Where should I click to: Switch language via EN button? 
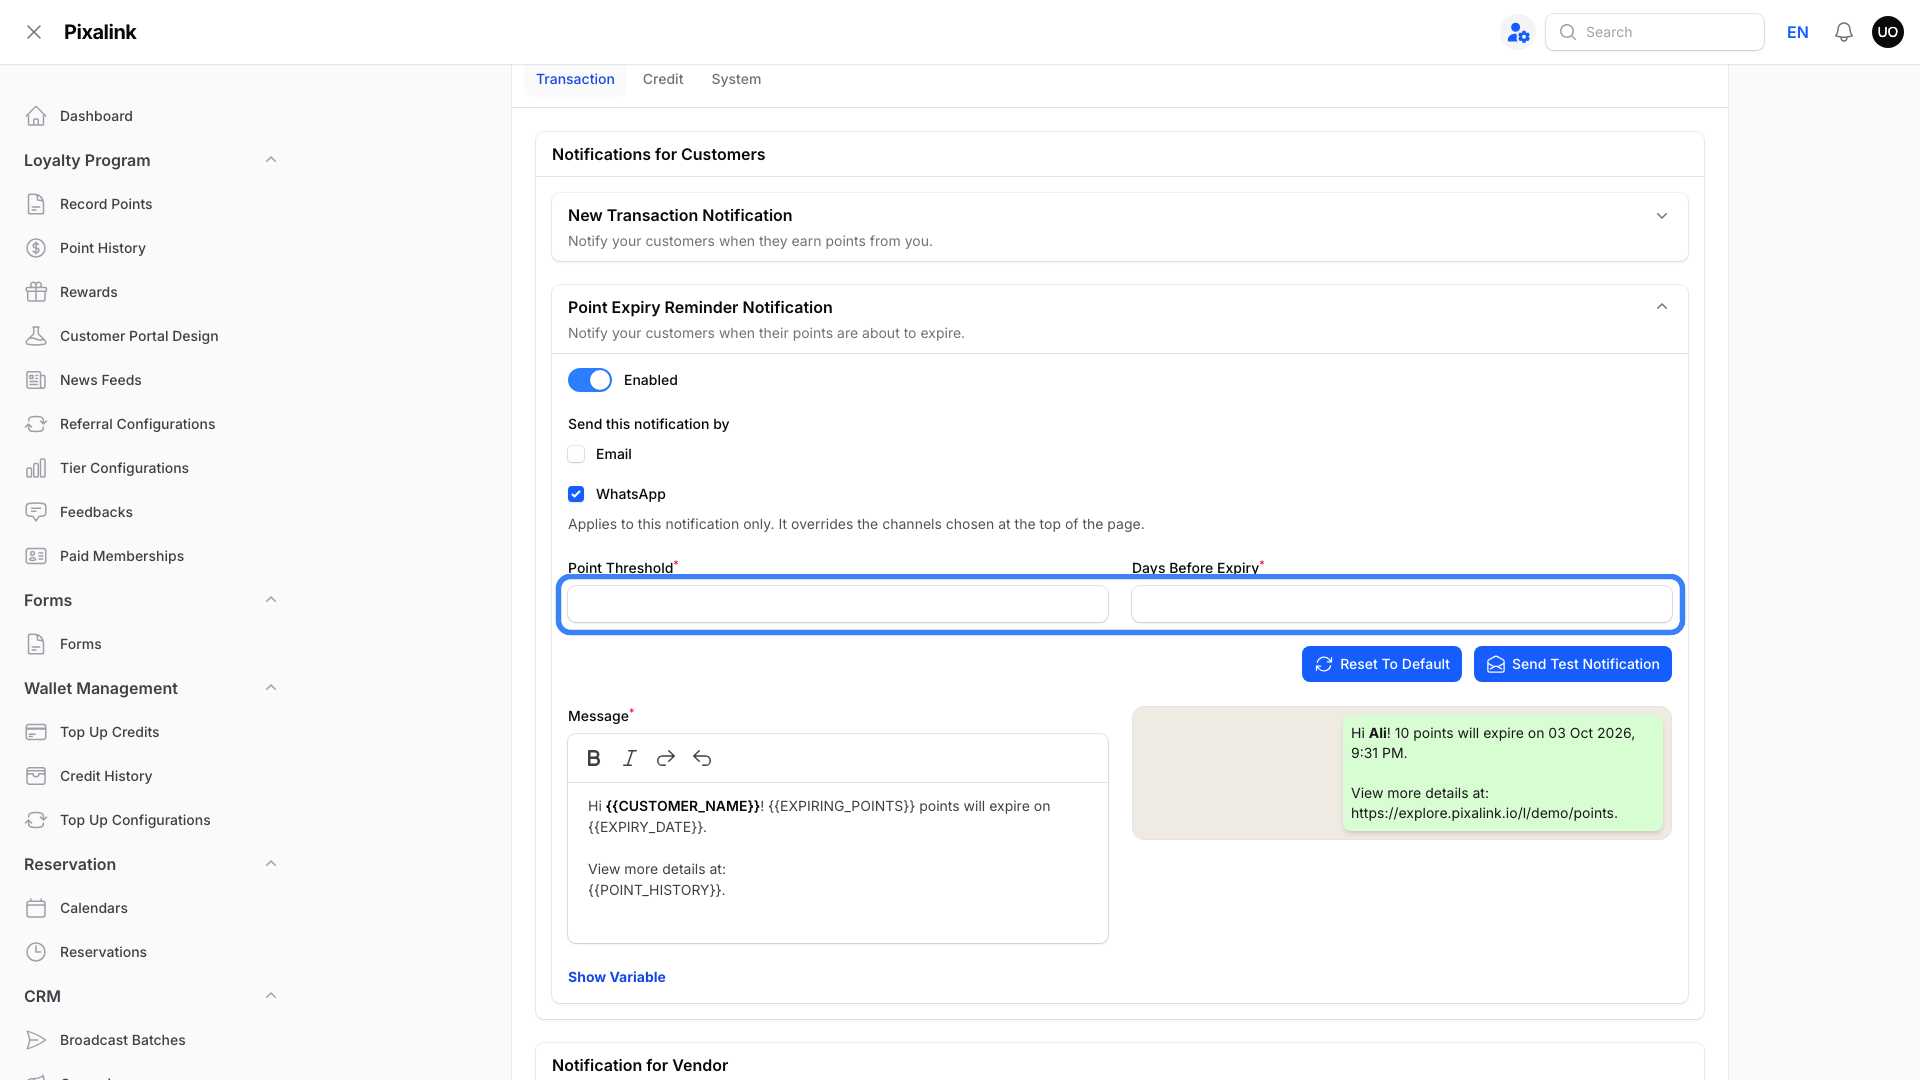pyautogui.click(x=1798, y=32)
